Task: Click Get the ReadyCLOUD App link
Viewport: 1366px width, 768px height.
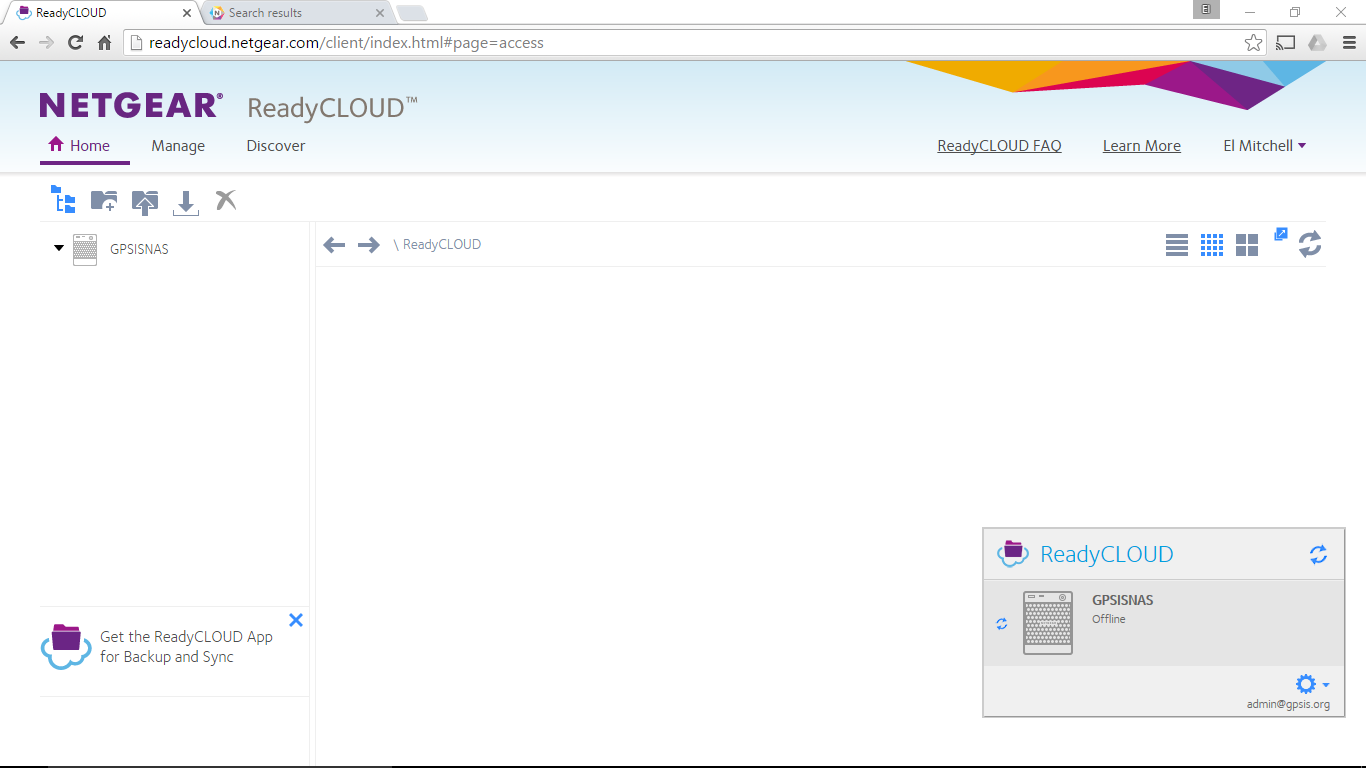Action: click(186, 647)
